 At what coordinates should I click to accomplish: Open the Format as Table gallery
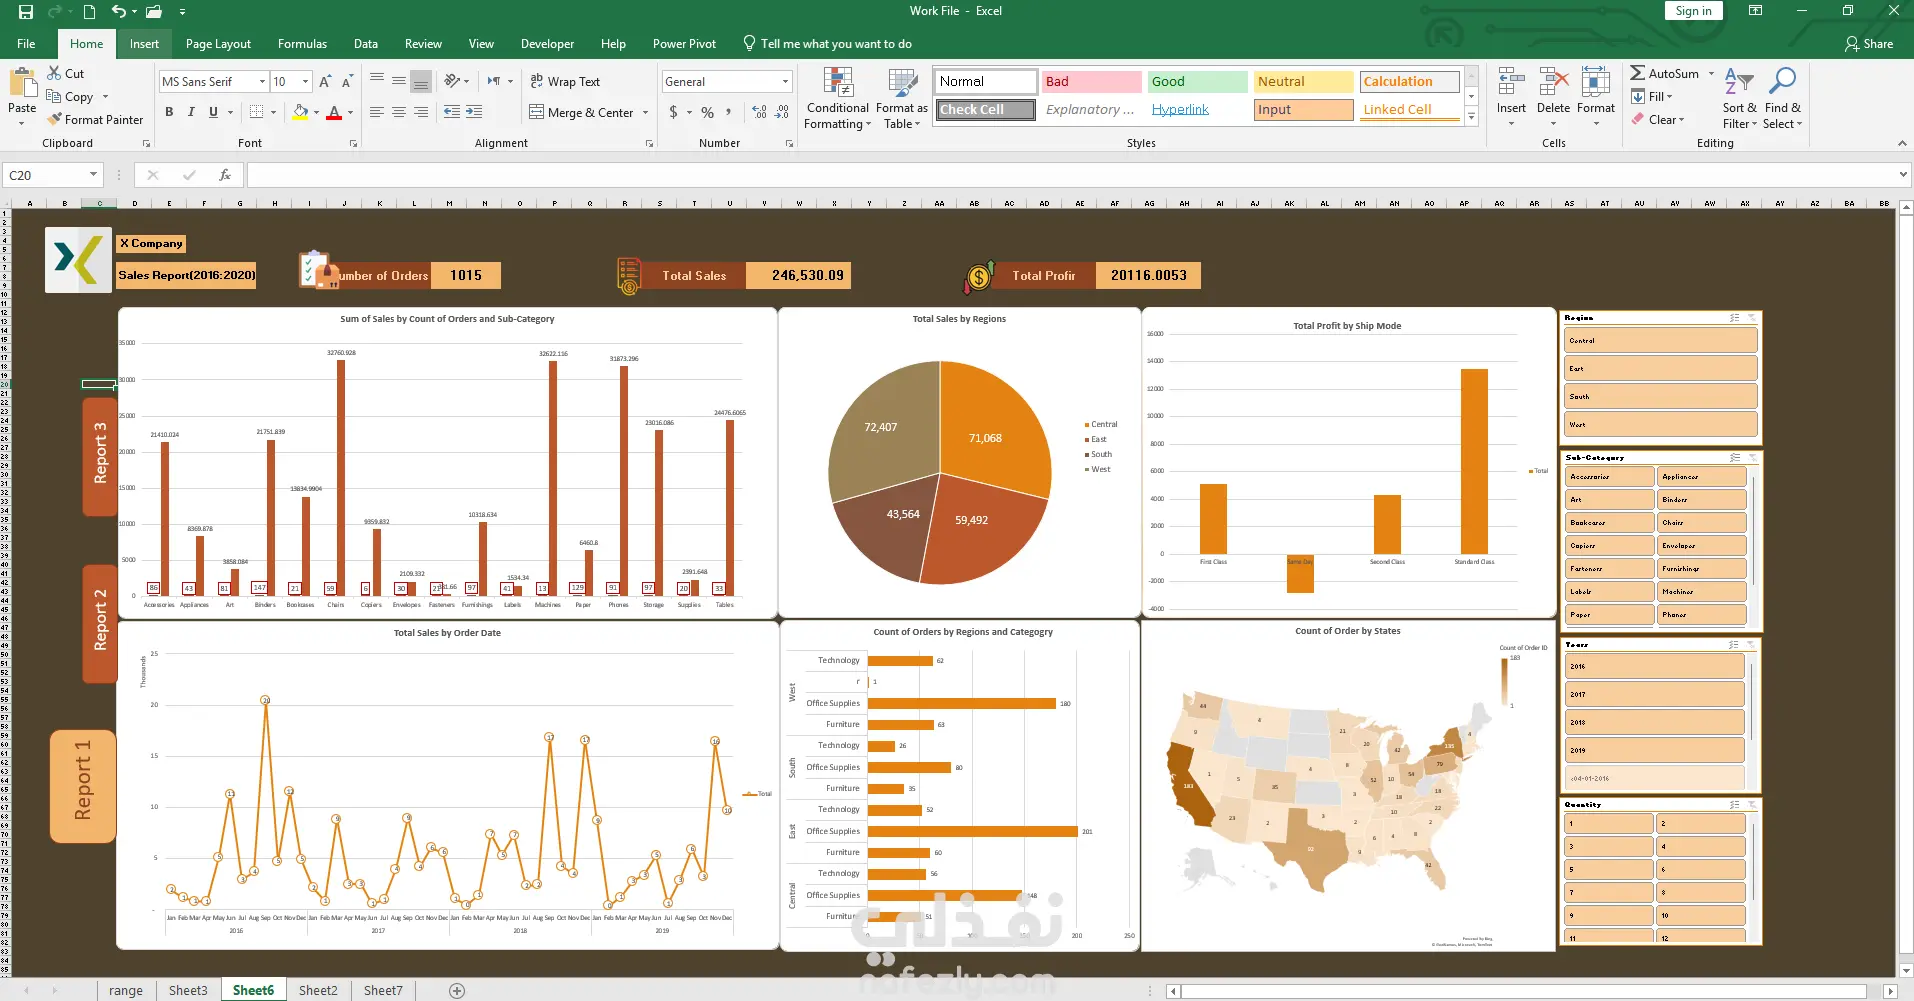point(902,98)
